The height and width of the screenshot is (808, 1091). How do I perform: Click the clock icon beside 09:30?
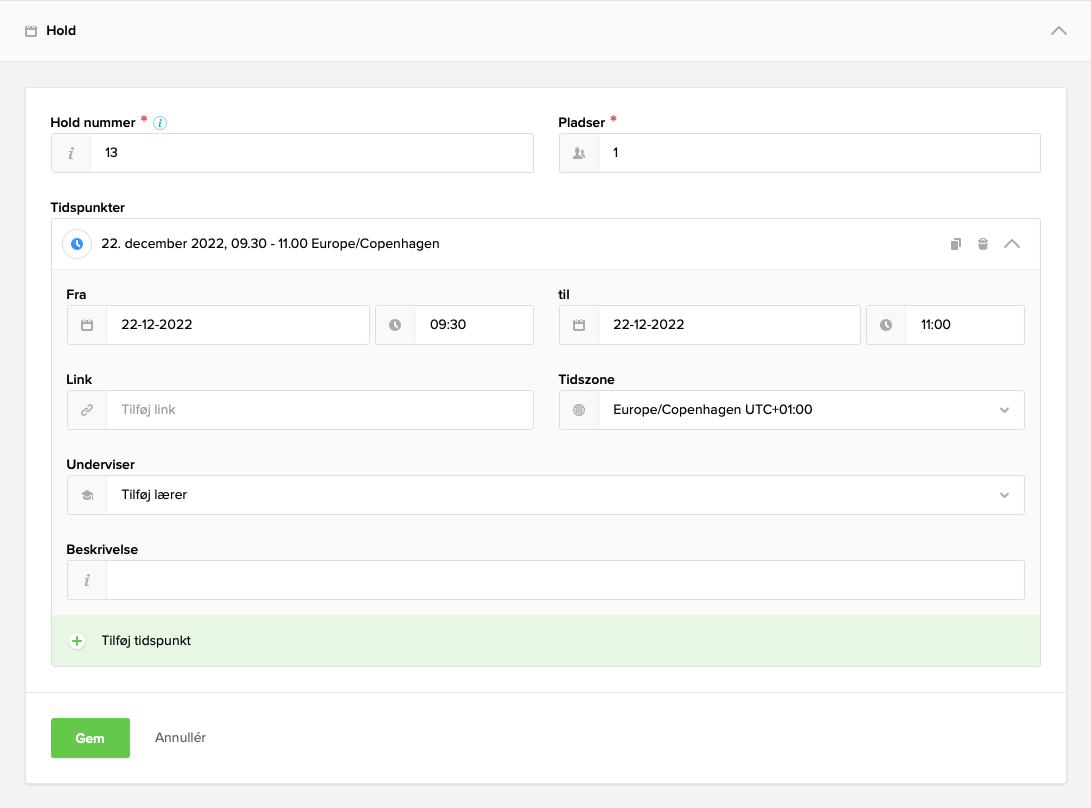click(395, 325)
